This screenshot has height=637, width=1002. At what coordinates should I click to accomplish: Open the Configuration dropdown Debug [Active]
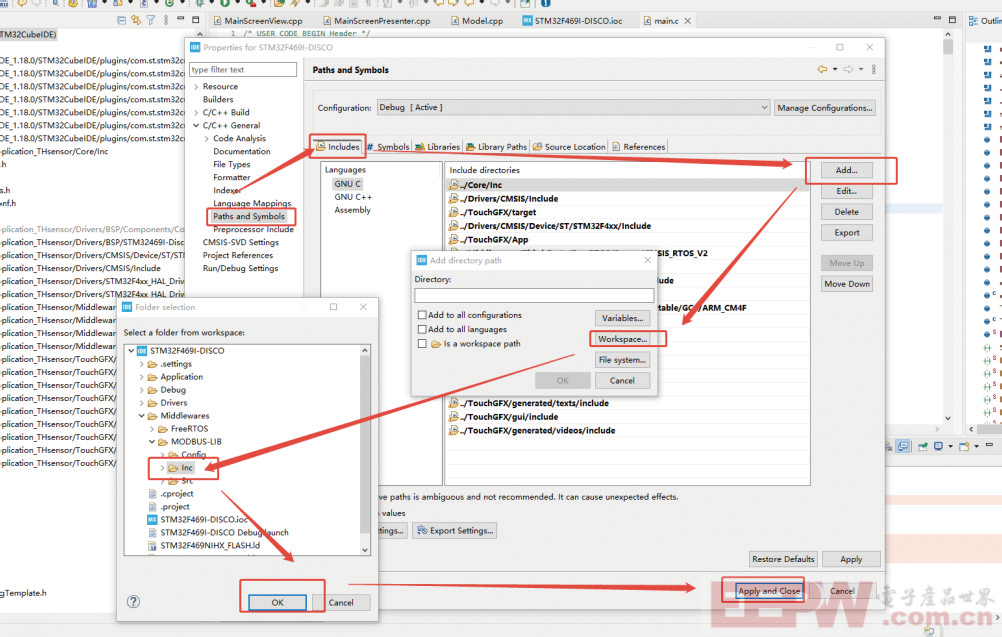click(573, 107)
